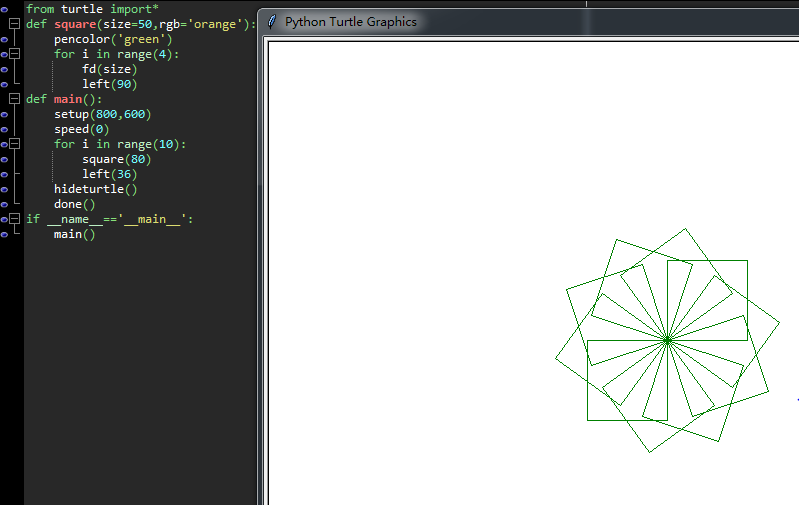The width and height of the screenshot is (799, 505).
Task: Toggle breakpoint marker beside fd(size) line
Action: pos(4,69)
